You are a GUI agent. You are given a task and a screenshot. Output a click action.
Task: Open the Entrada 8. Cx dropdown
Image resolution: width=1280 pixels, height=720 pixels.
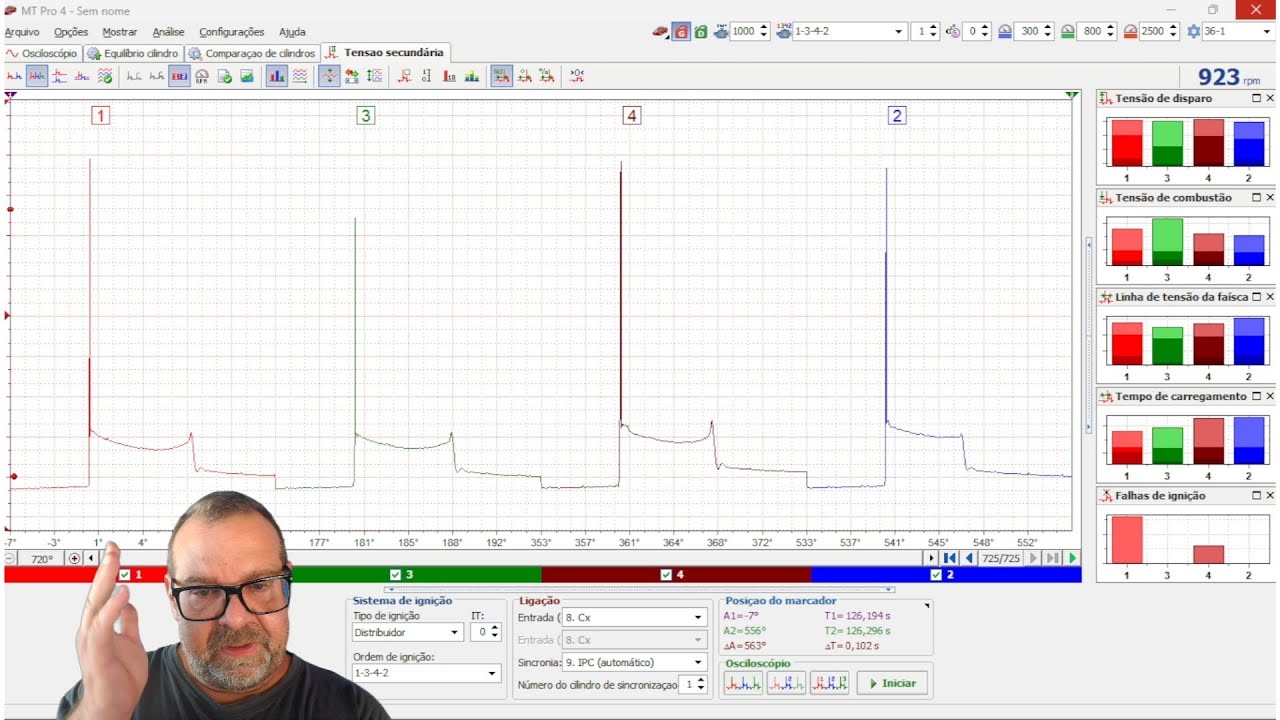coord(634,618)
